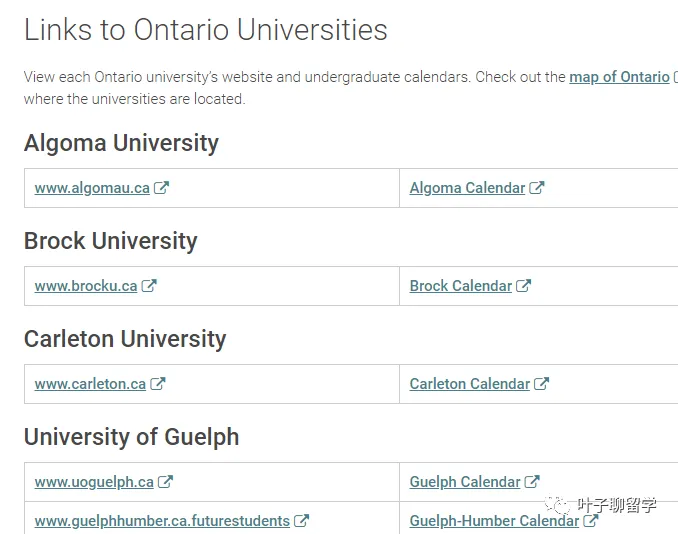Click external-link icon beside www.algomau.ca
The height and width of the screenshot is (534, 678).
(x=161, y=188)
